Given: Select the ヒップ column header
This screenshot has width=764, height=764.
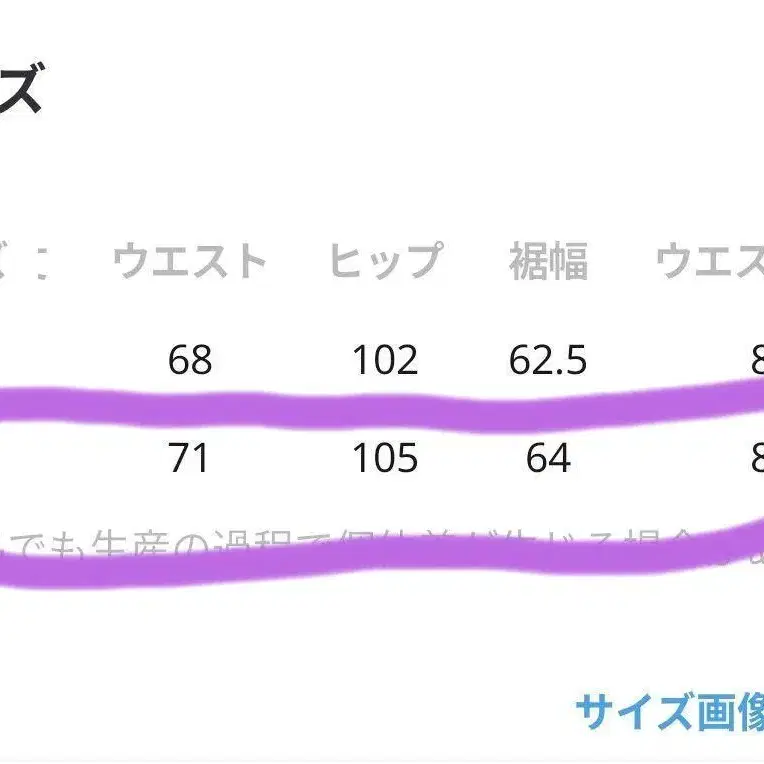Looking at the screenshot, I should click(x=385, y=262).
